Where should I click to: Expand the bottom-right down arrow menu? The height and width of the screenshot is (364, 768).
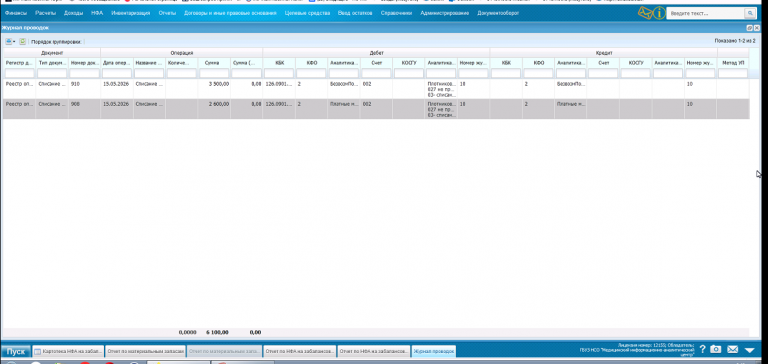(x=749, y=350)
